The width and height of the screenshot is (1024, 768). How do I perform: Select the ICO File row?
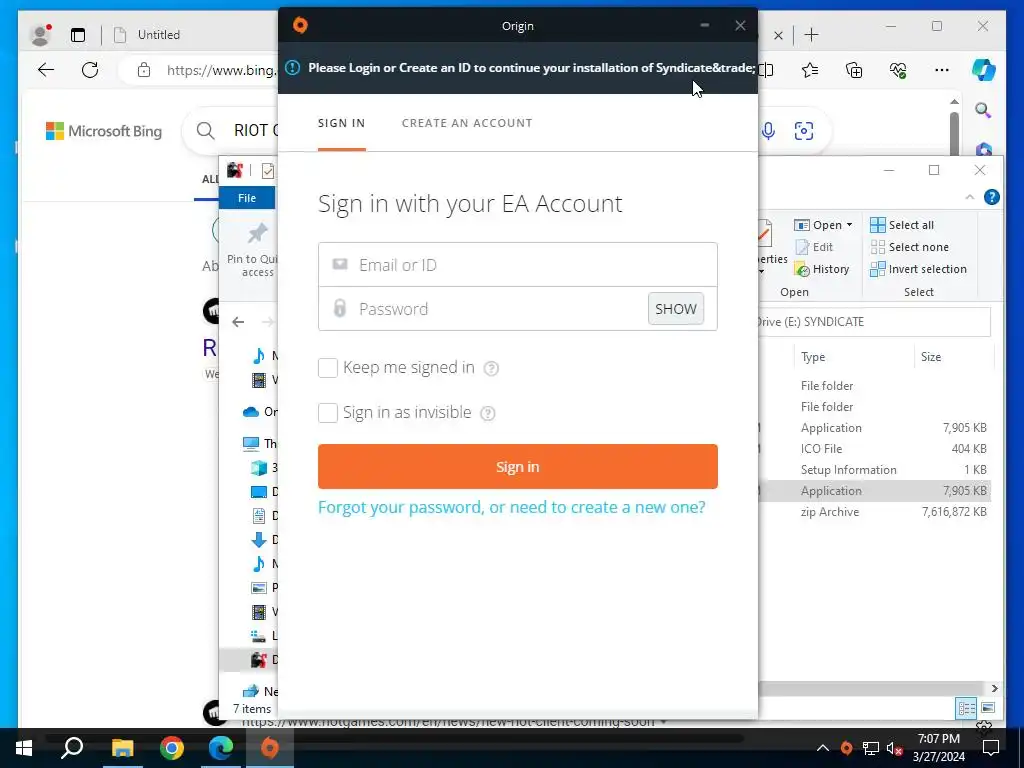(x=875, y=449)
